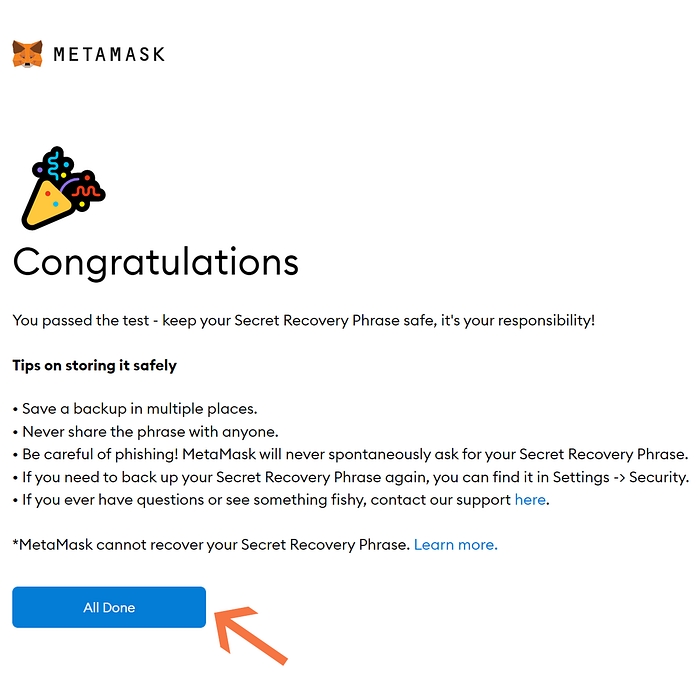Click the "Never share the phrase with anyone" tip

[150, 432]
